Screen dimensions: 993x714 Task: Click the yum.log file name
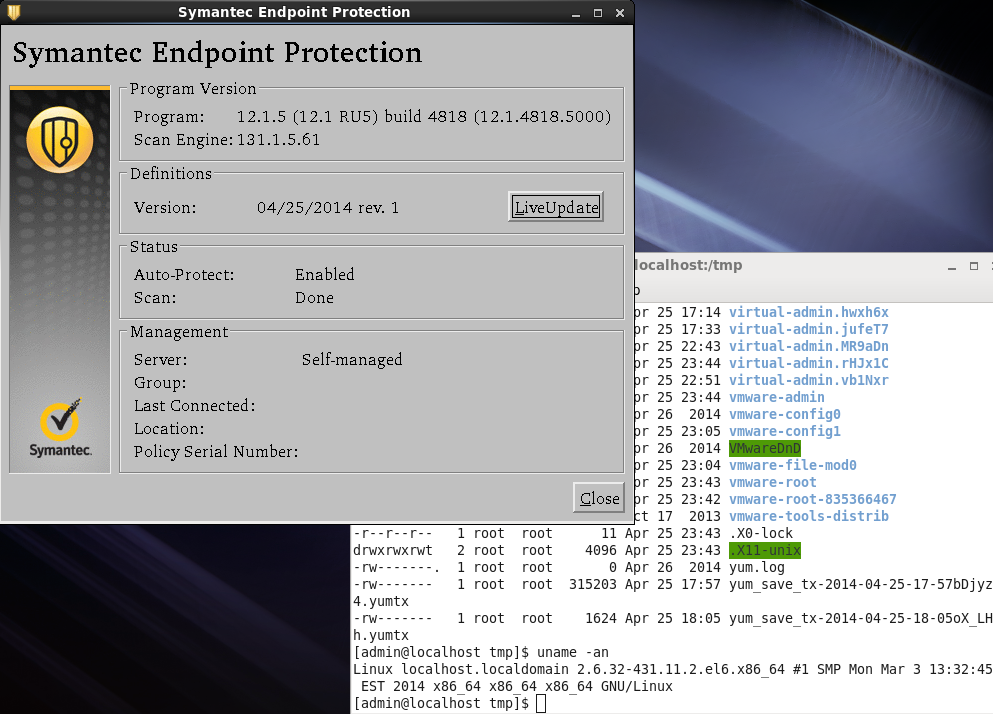[757, 567]
